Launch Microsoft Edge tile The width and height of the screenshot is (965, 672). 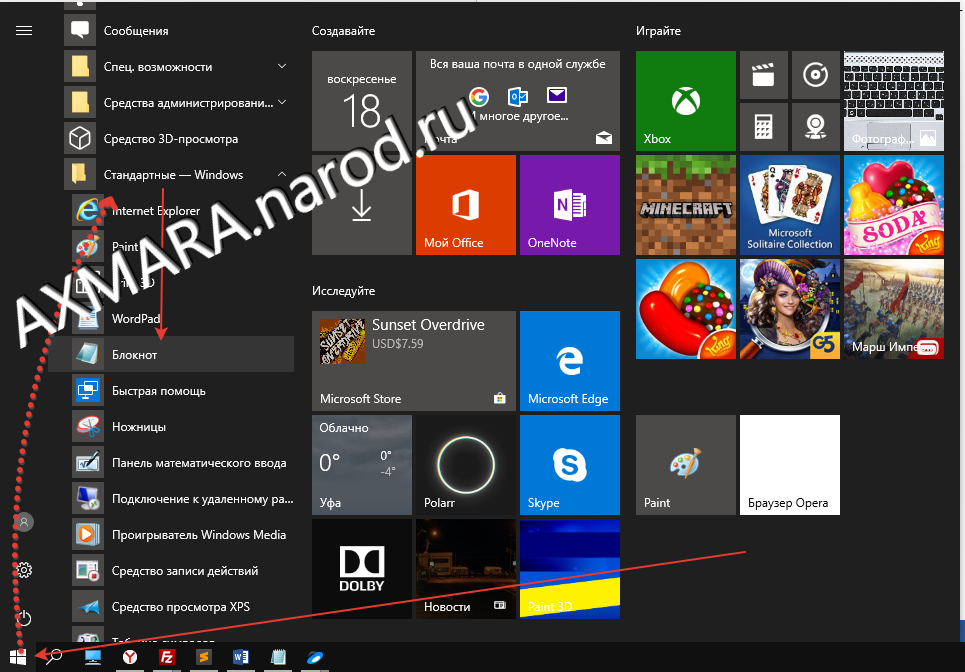click(570, 361)
